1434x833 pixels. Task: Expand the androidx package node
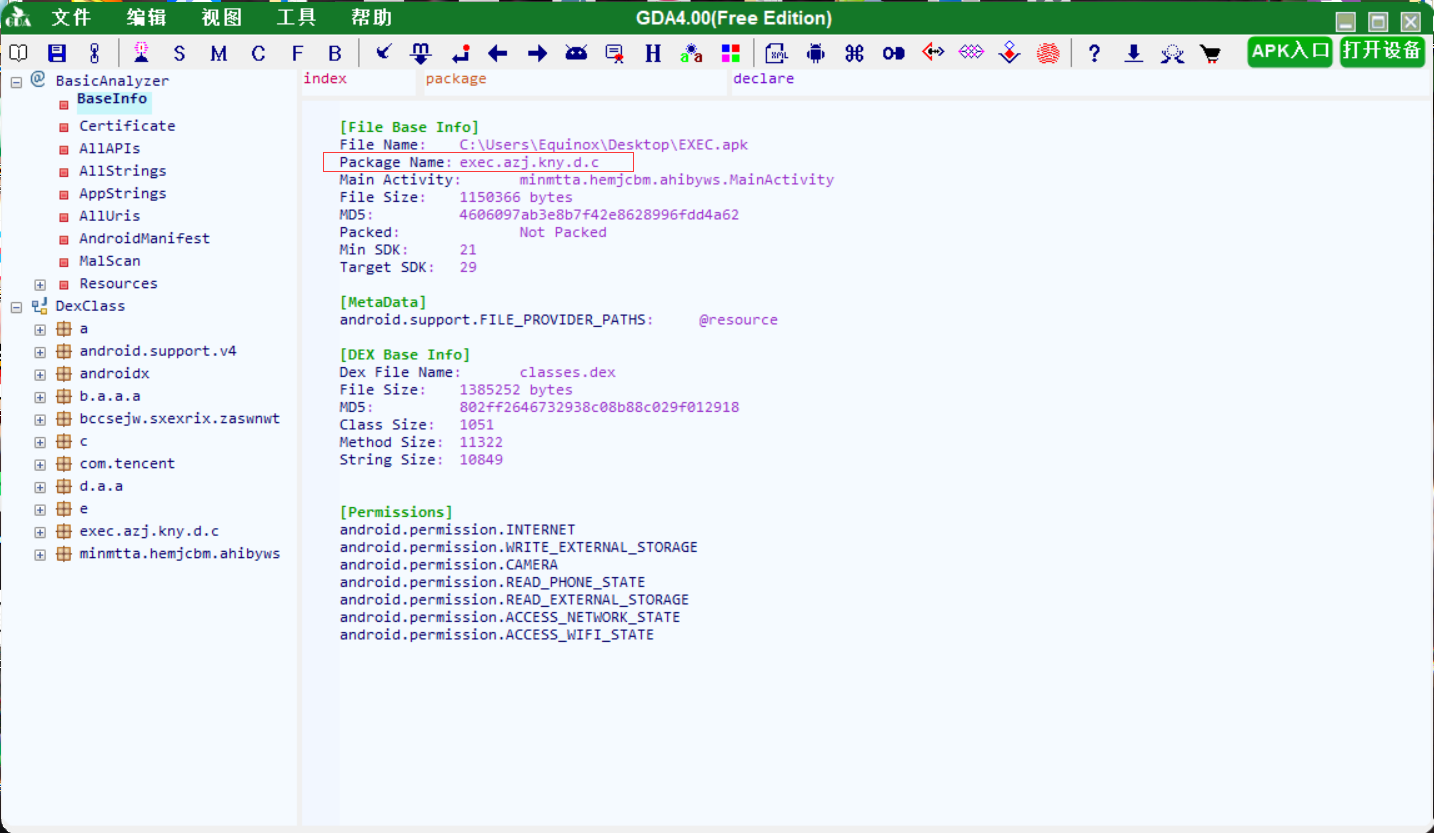[x=40, y=375]
